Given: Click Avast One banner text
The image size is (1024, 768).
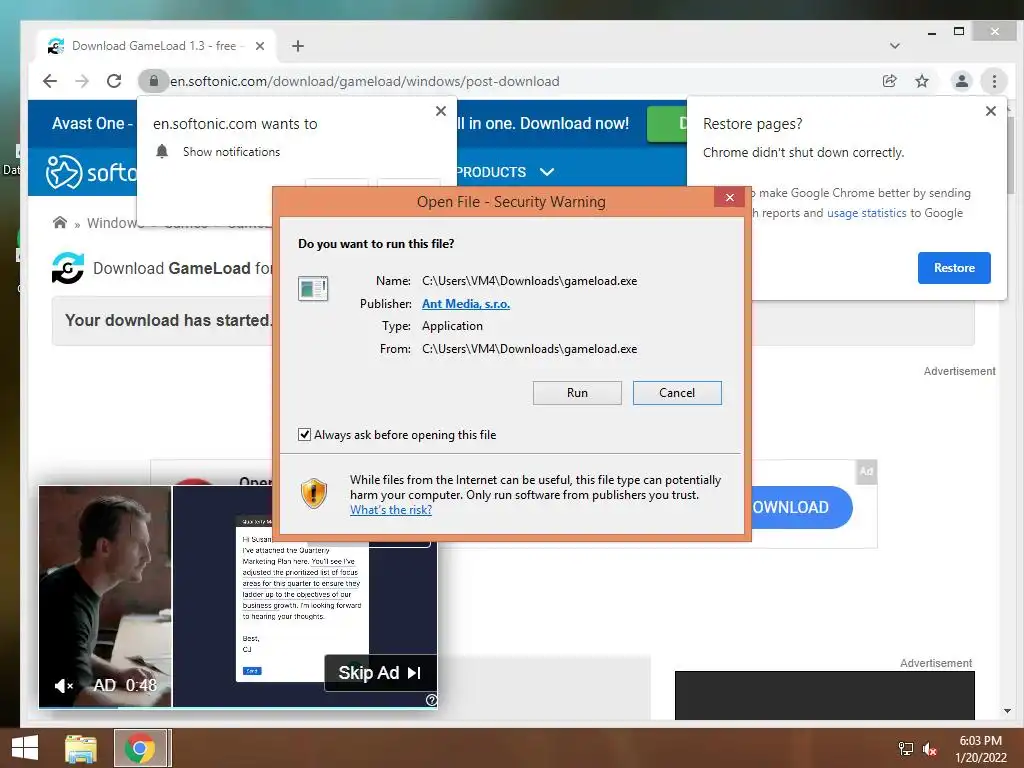Looking at the screenshot, I should point(92,123).
